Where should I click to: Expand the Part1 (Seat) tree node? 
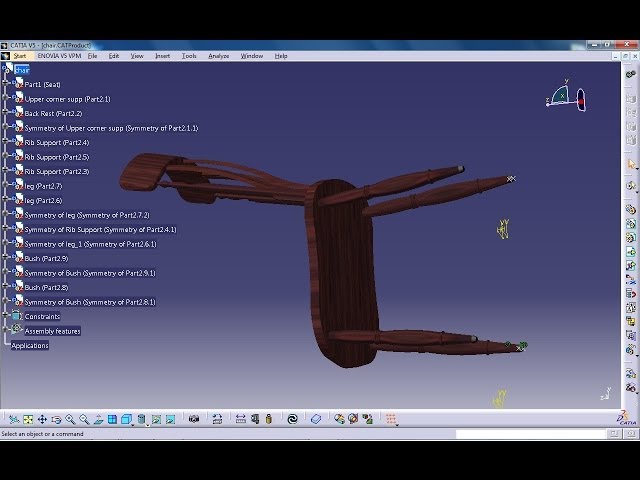click(x=5, y=83)
